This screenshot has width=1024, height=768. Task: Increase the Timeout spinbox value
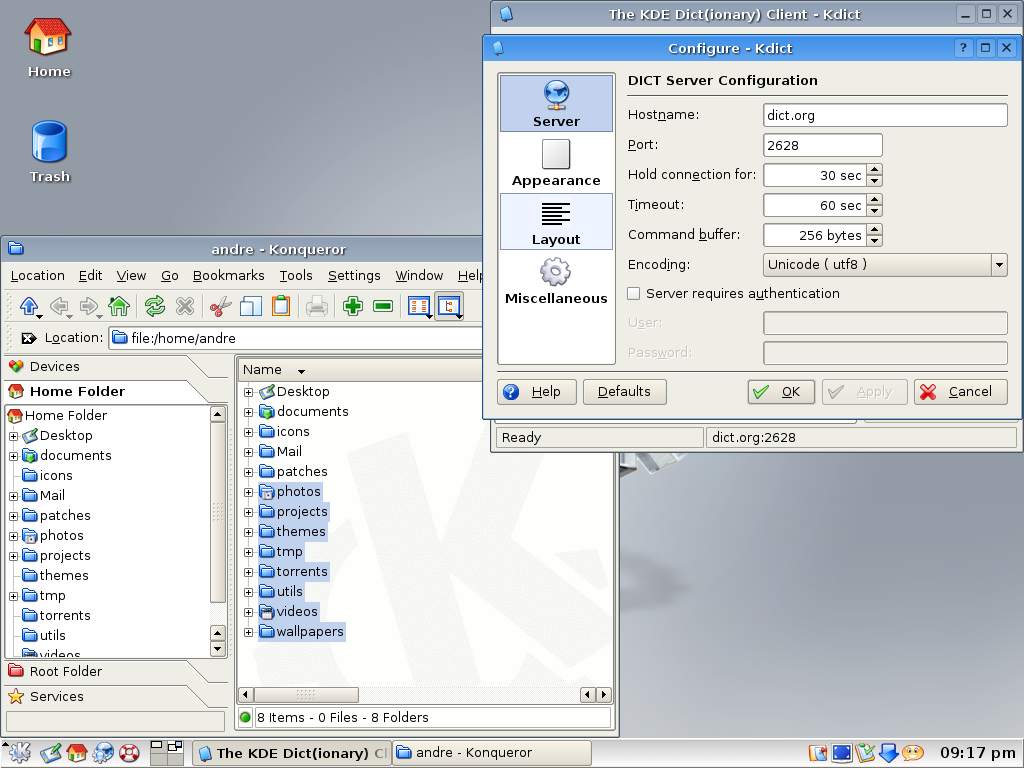[x=874, y=199]
